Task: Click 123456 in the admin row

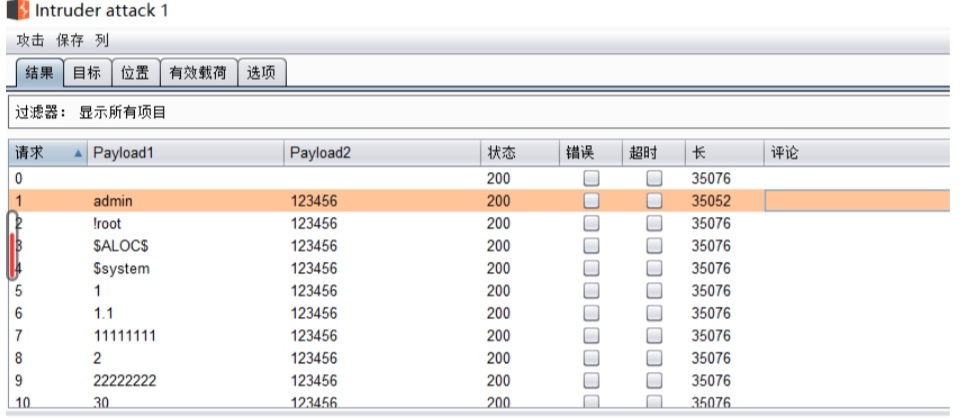Action: coord(314,201)
